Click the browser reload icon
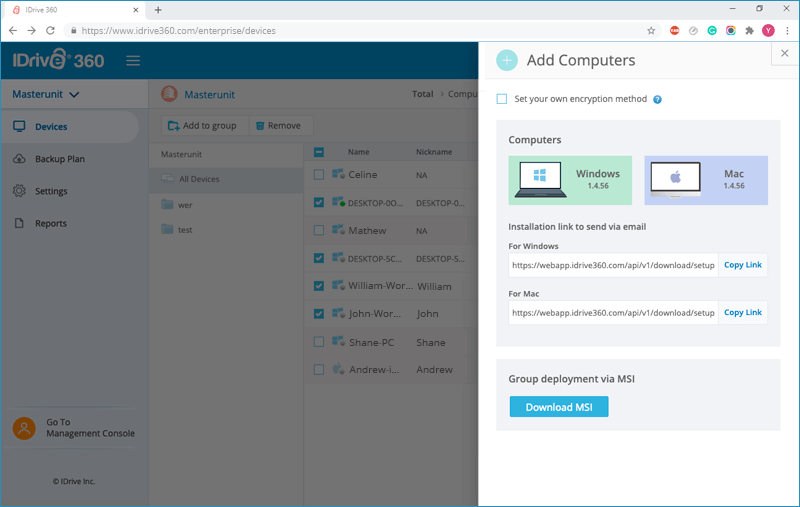The height and width of the screenshot is (507, 800). point(50,31)
